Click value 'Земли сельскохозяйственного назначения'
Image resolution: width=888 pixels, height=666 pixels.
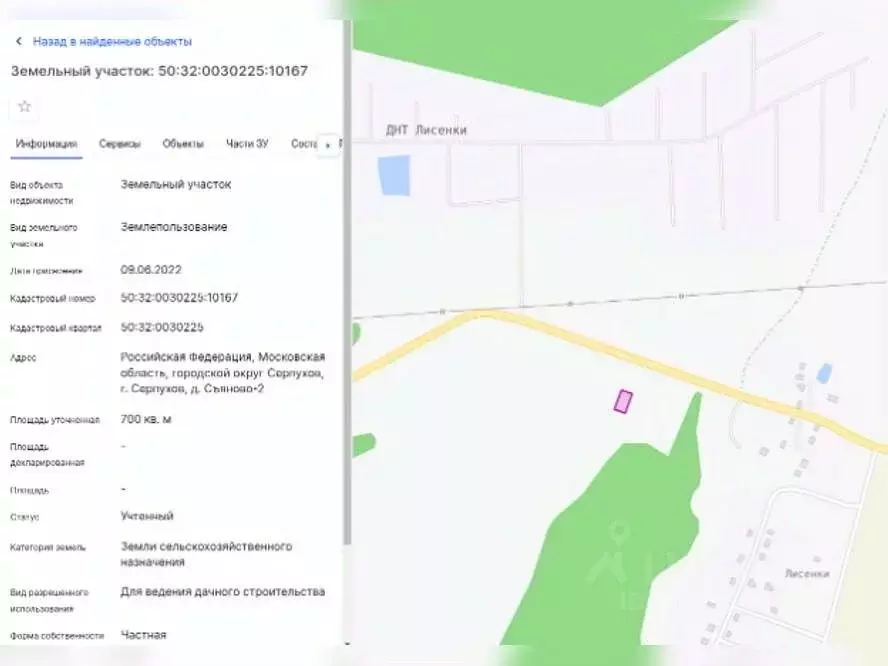tap(206, 554)
